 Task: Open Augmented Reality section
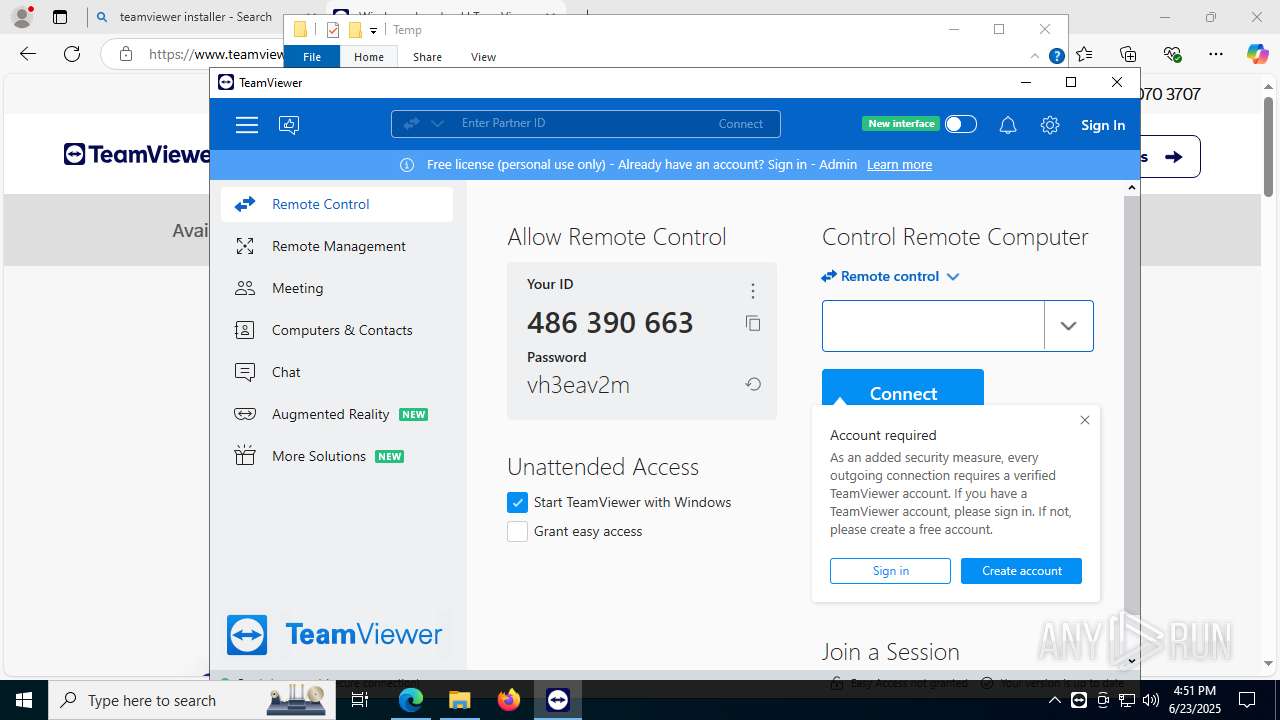click(x=337, y=414)
